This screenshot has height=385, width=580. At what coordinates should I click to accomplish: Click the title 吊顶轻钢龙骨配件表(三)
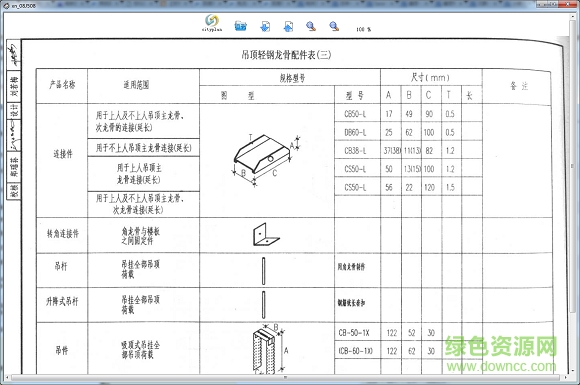tap(286, 55)
